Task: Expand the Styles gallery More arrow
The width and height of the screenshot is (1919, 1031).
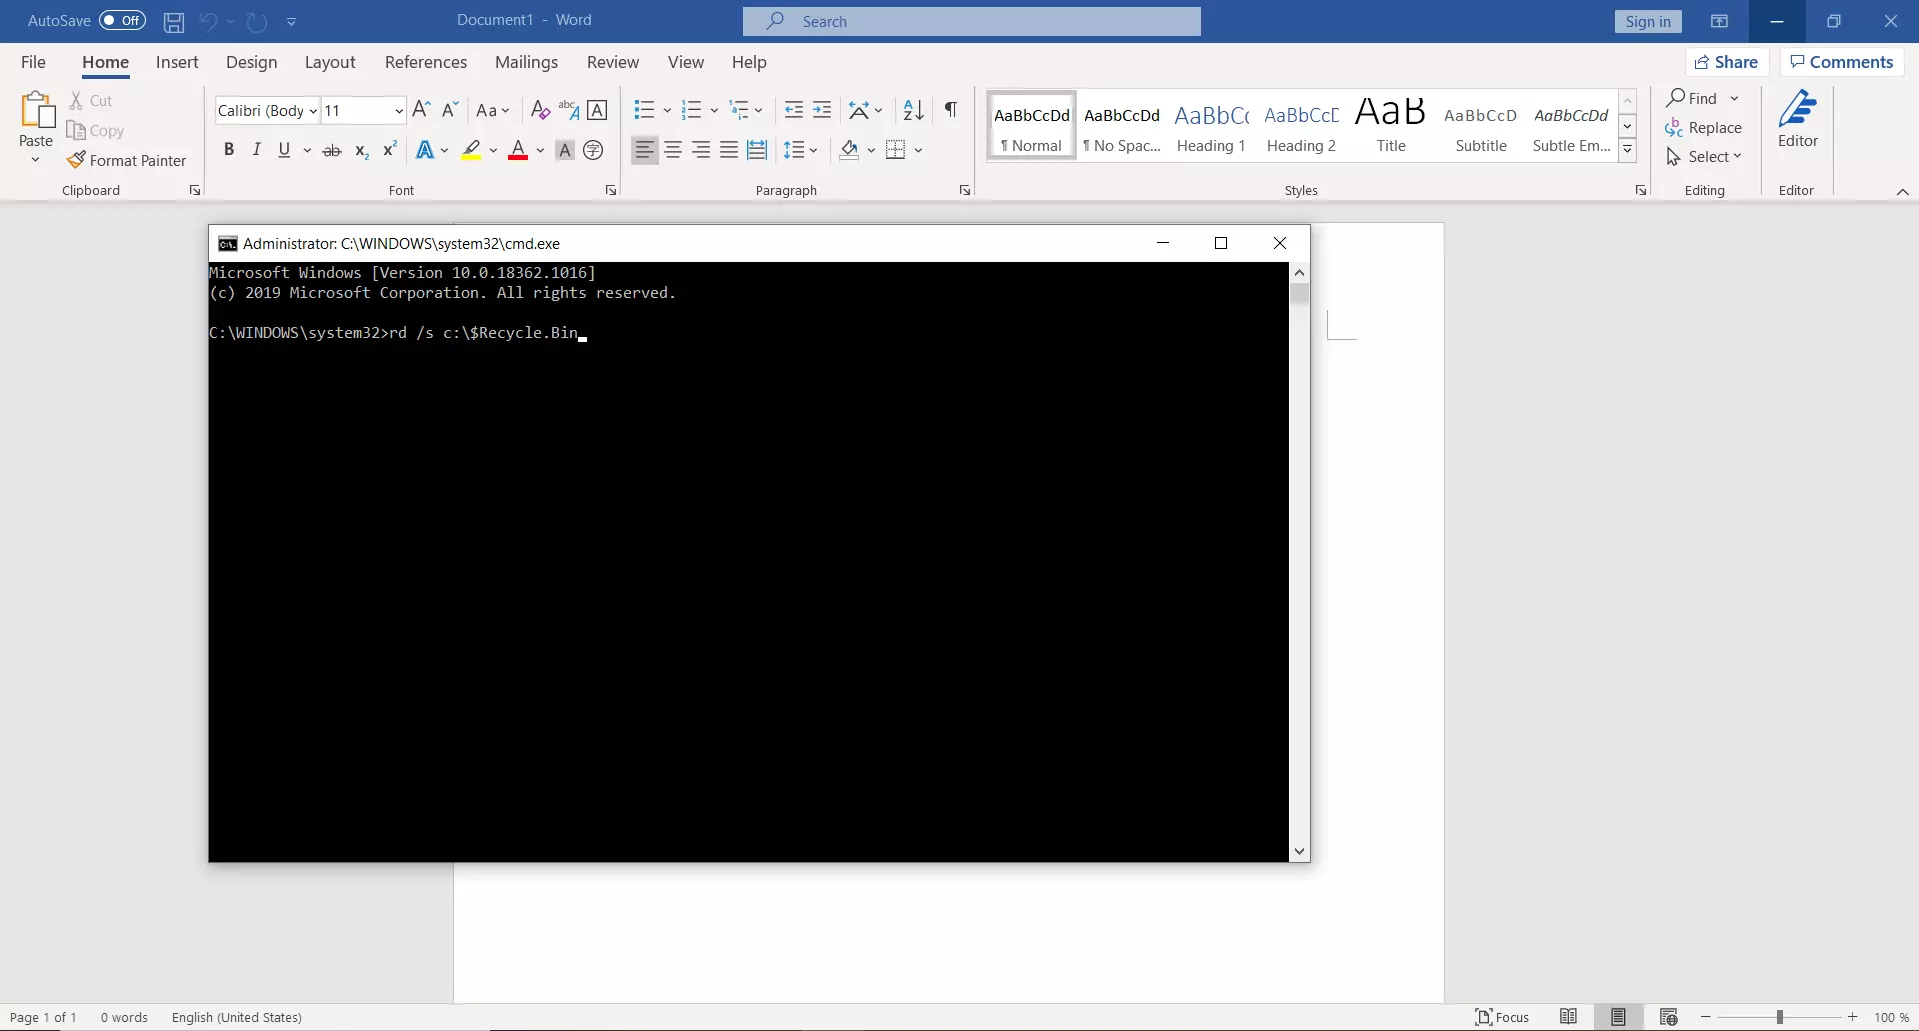Action: [1627, 150]
